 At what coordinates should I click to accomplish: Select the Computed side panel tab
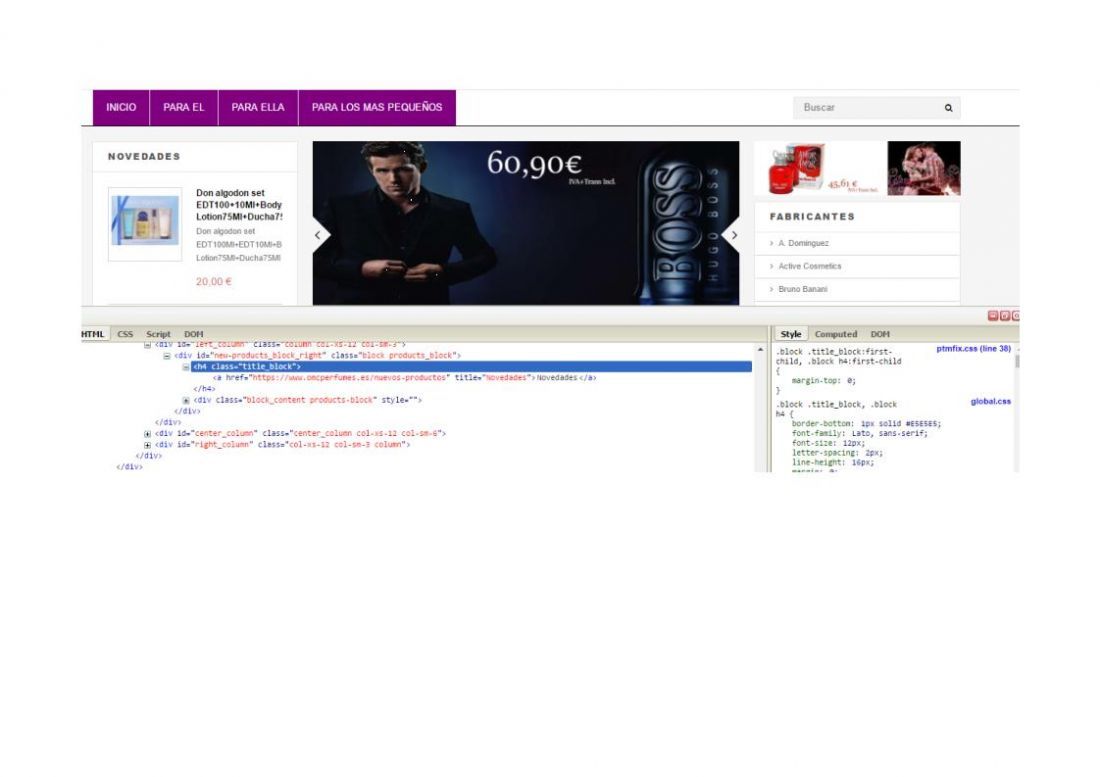(836, 334)
